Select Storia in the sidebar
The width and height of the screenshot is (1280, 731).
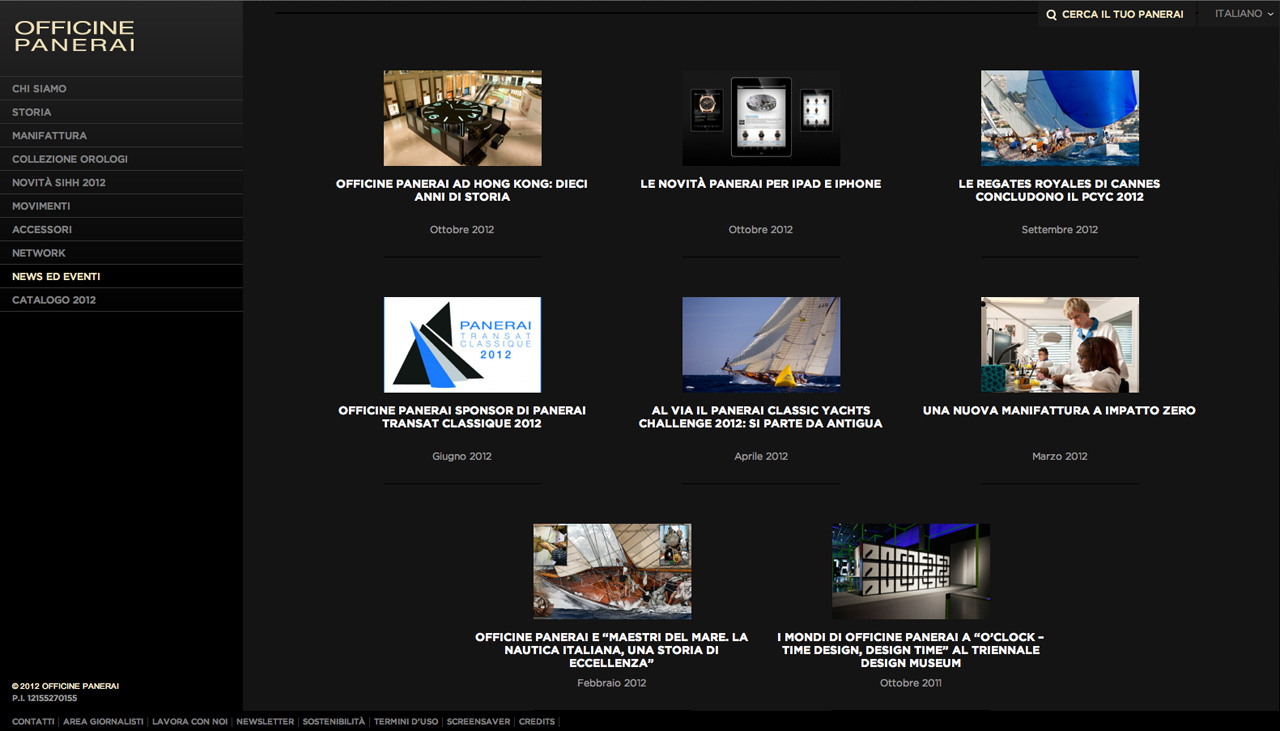coord(121,112)
